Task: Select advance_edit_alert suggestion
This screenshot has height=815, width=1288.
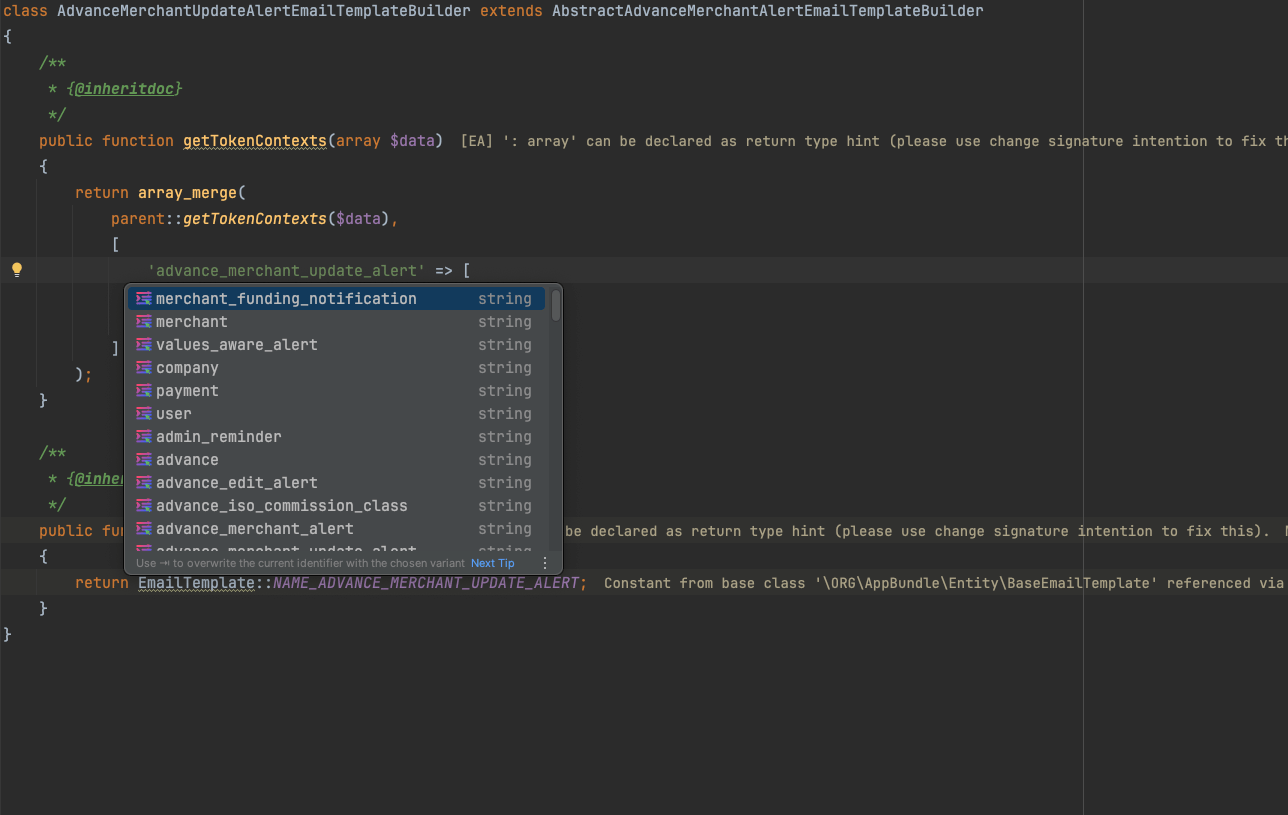Action: [x=336, y=483]
